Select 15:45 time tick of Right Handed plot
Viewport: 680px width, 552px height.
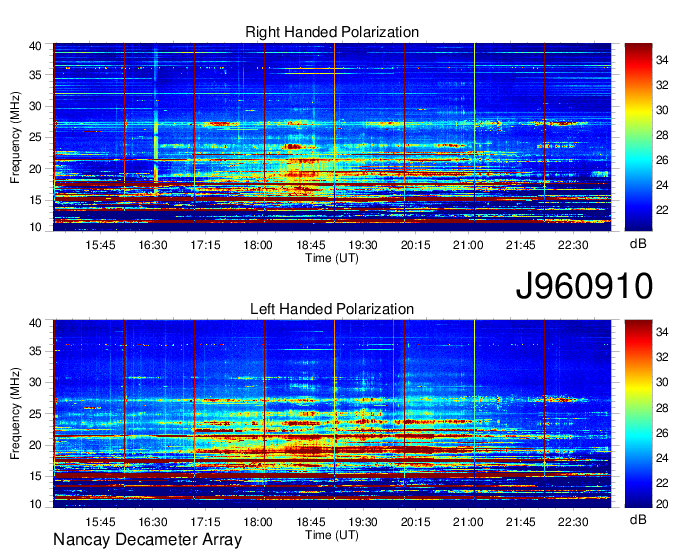[100, 245]
